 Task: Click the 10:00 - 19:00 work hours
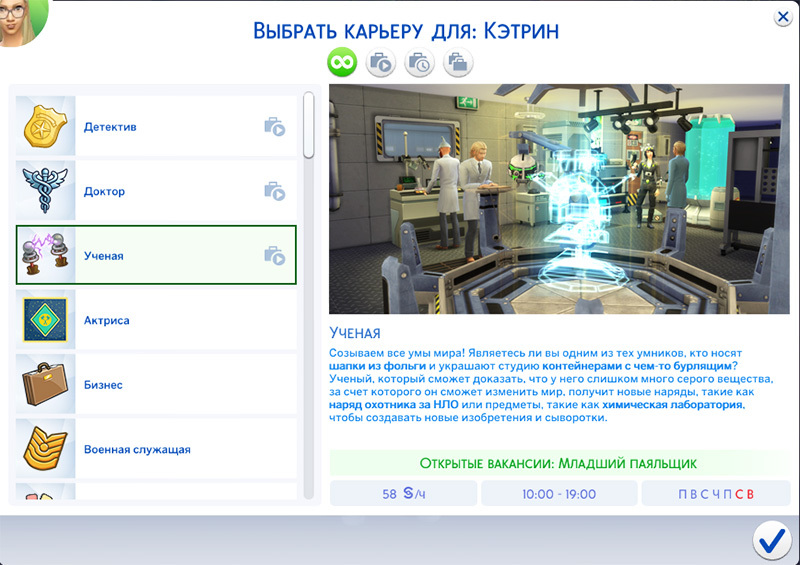point(559,494)
